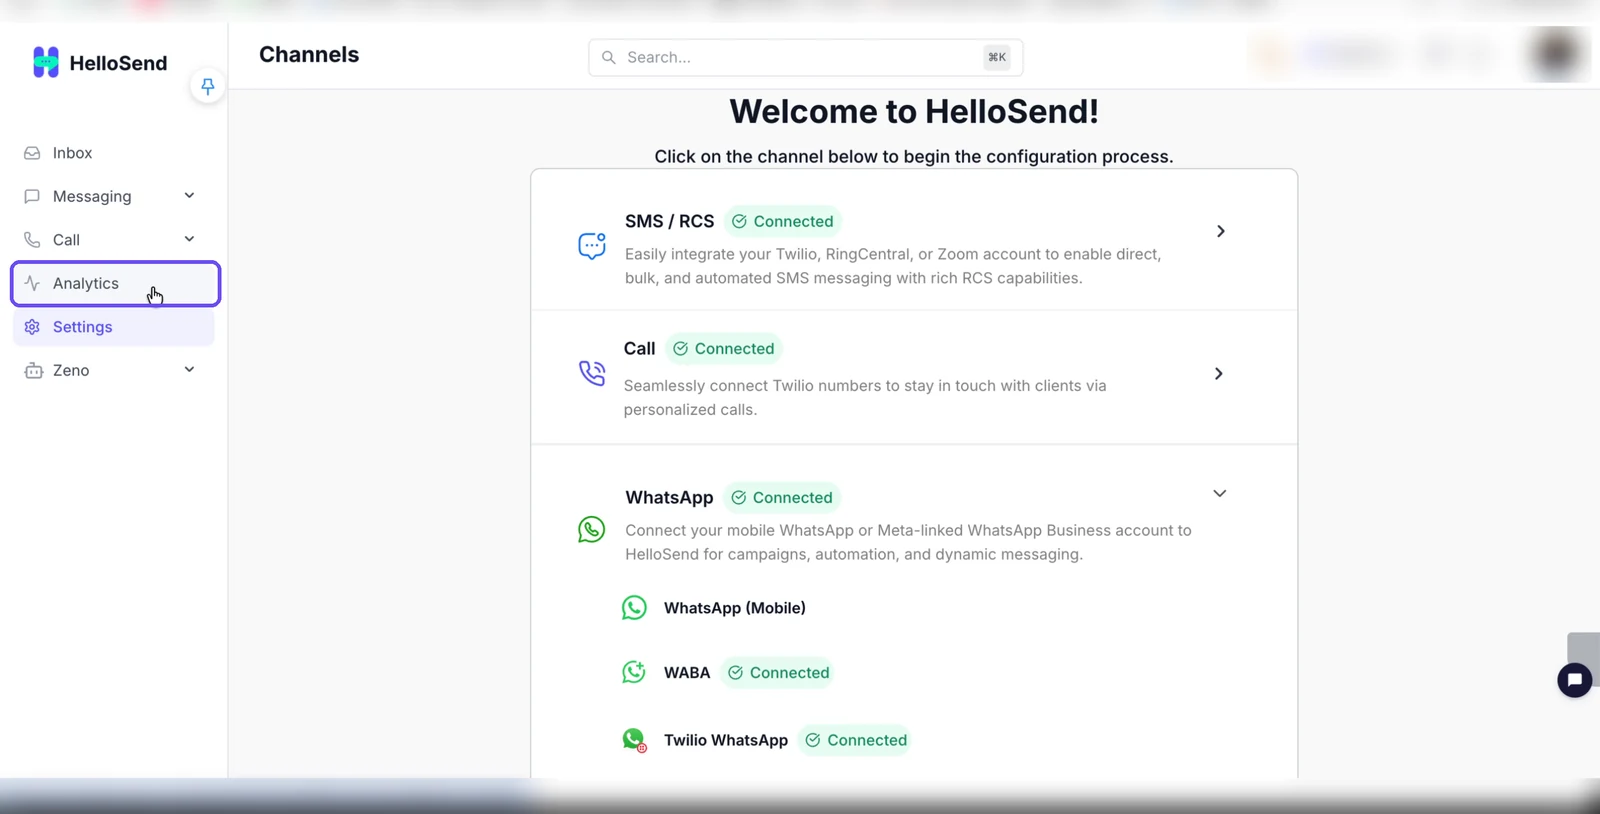Click the SMS / RCS Connected badge
Viewport: 1600px width, 814px height.
click(783, 221)
